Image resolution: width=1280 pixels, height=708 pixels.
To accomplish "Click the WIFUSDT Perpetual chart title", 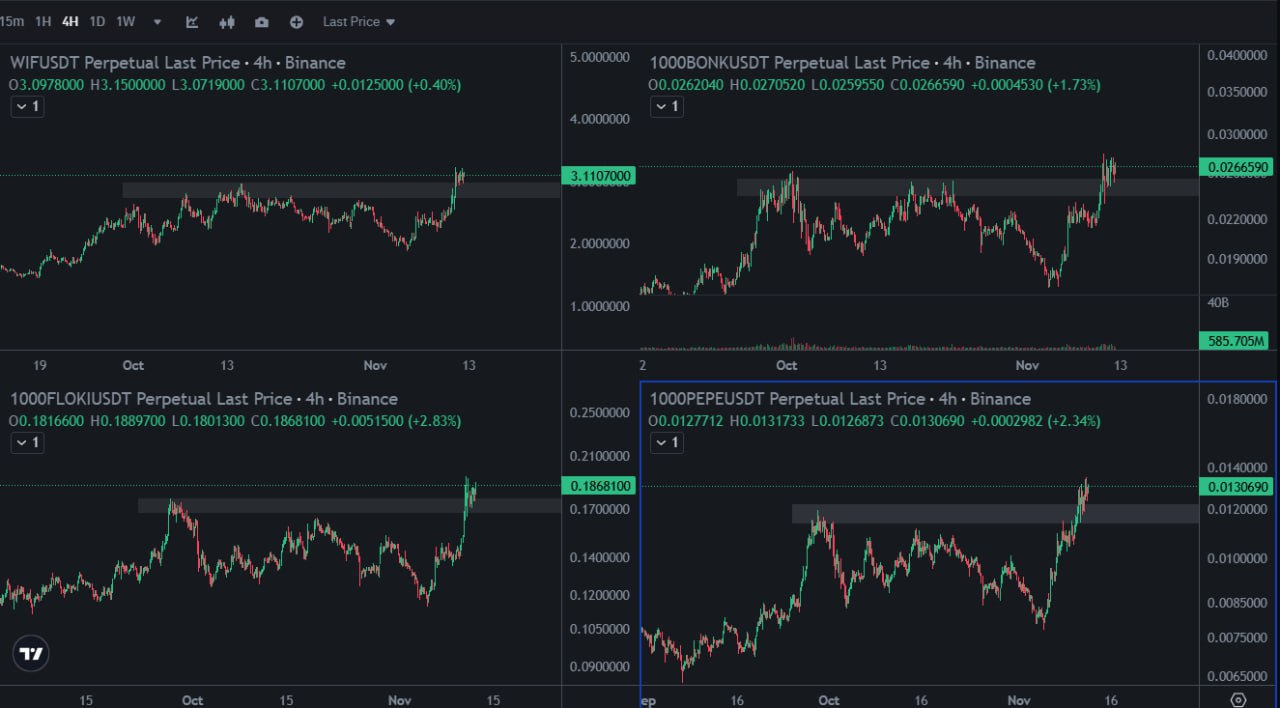I will pyautogui.click(x=176, y=62).
